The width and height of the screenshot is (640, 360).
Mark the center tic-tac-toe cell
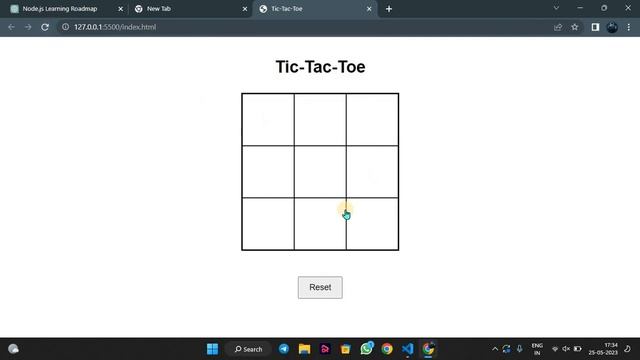click(320, 172)
